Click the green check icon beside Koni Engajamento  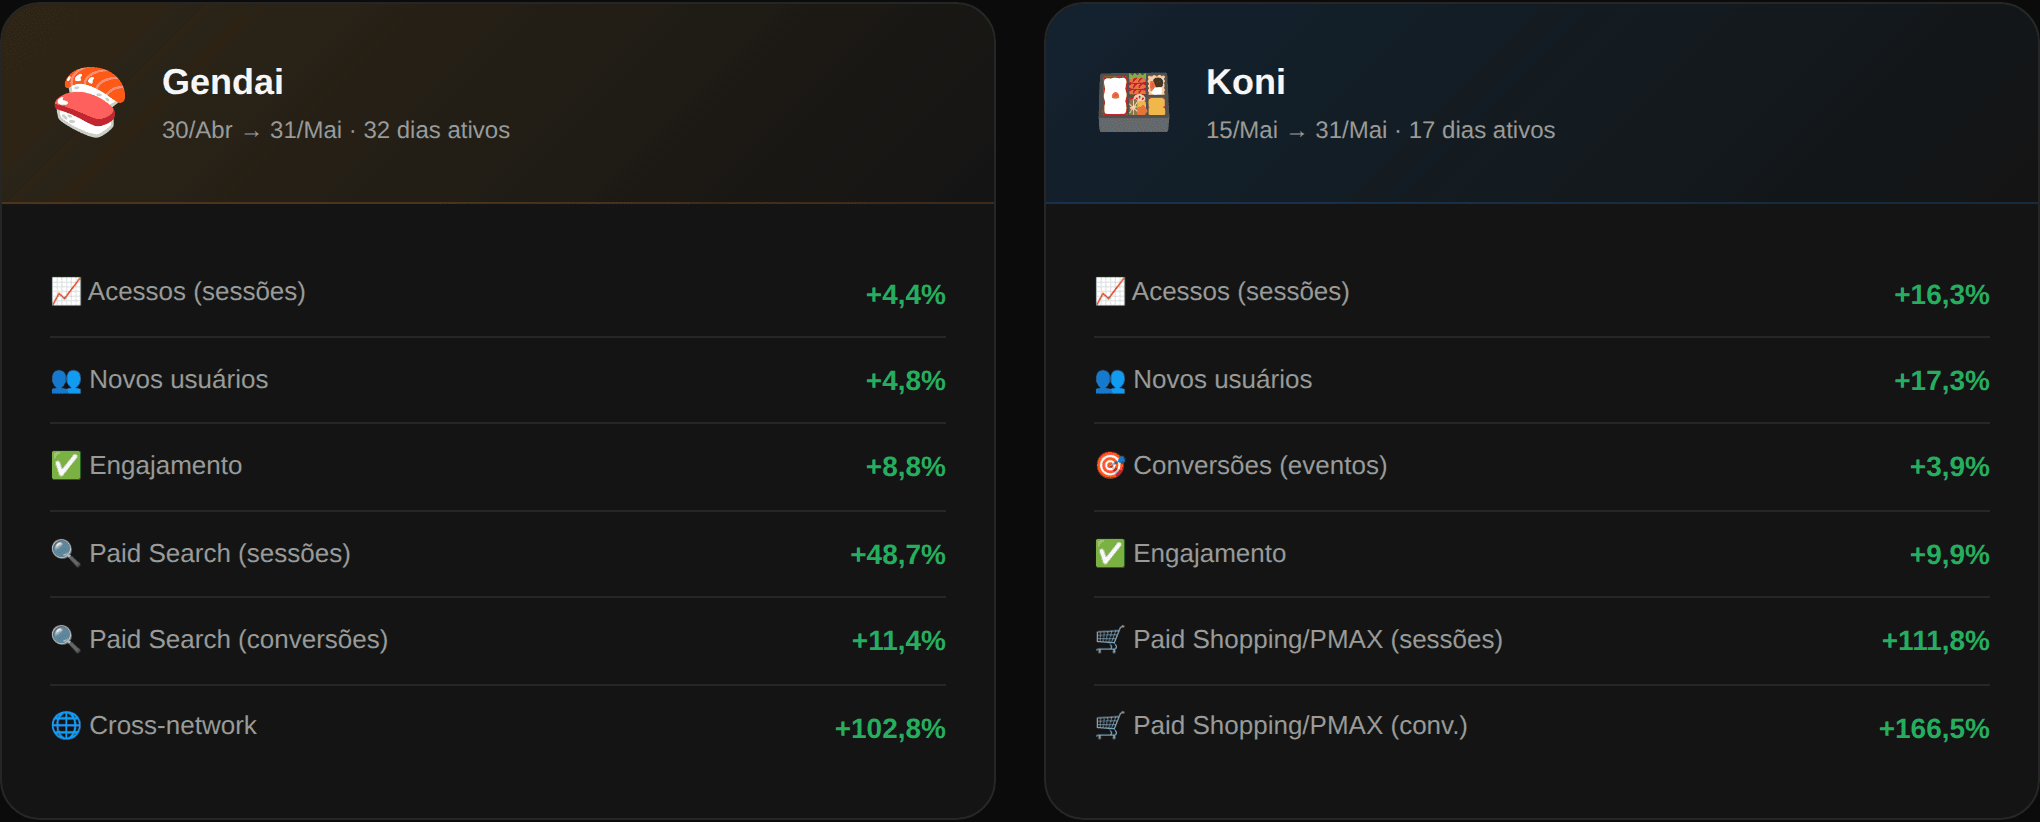coord(1110,553)
